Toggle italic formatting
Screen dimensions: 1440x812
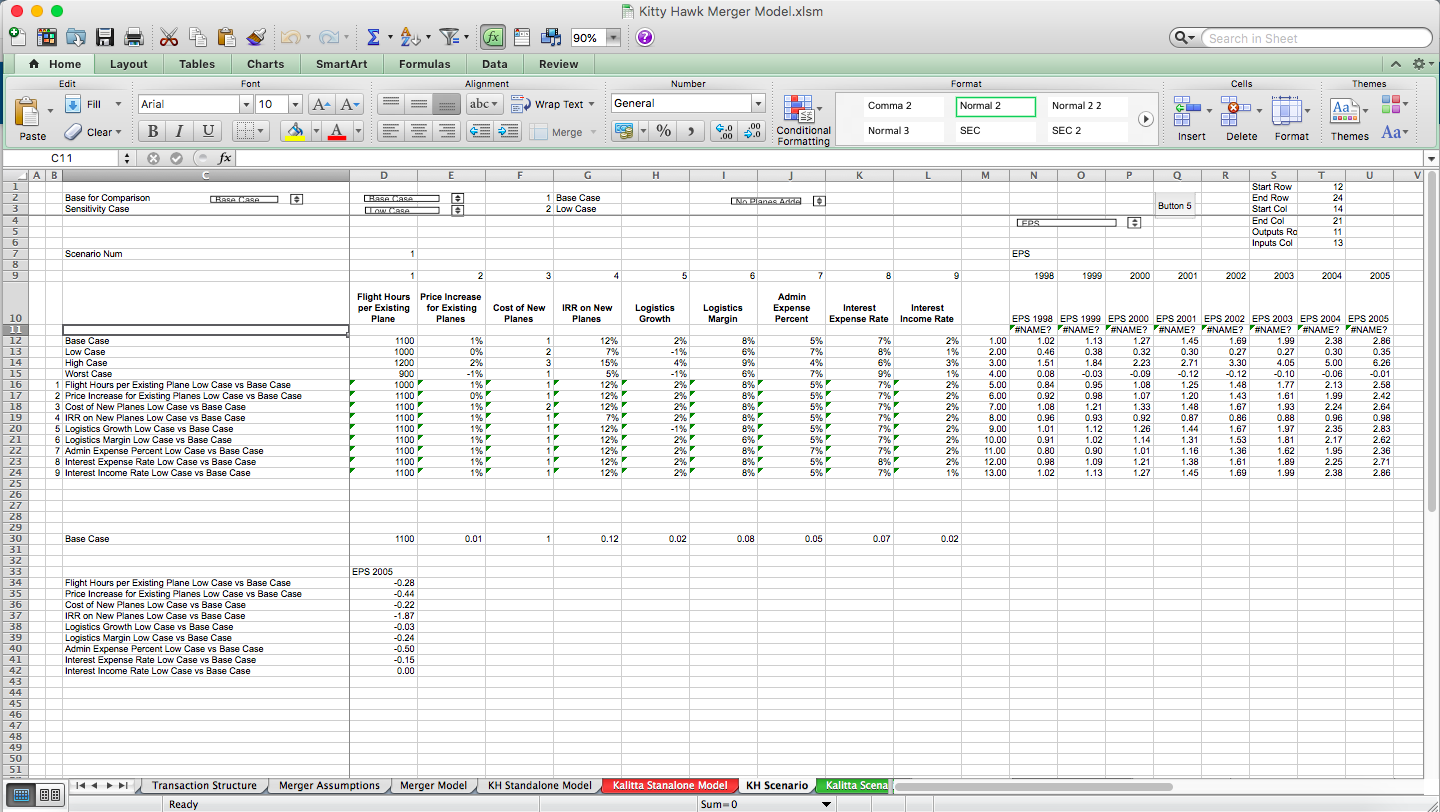[x=179, y=131]
